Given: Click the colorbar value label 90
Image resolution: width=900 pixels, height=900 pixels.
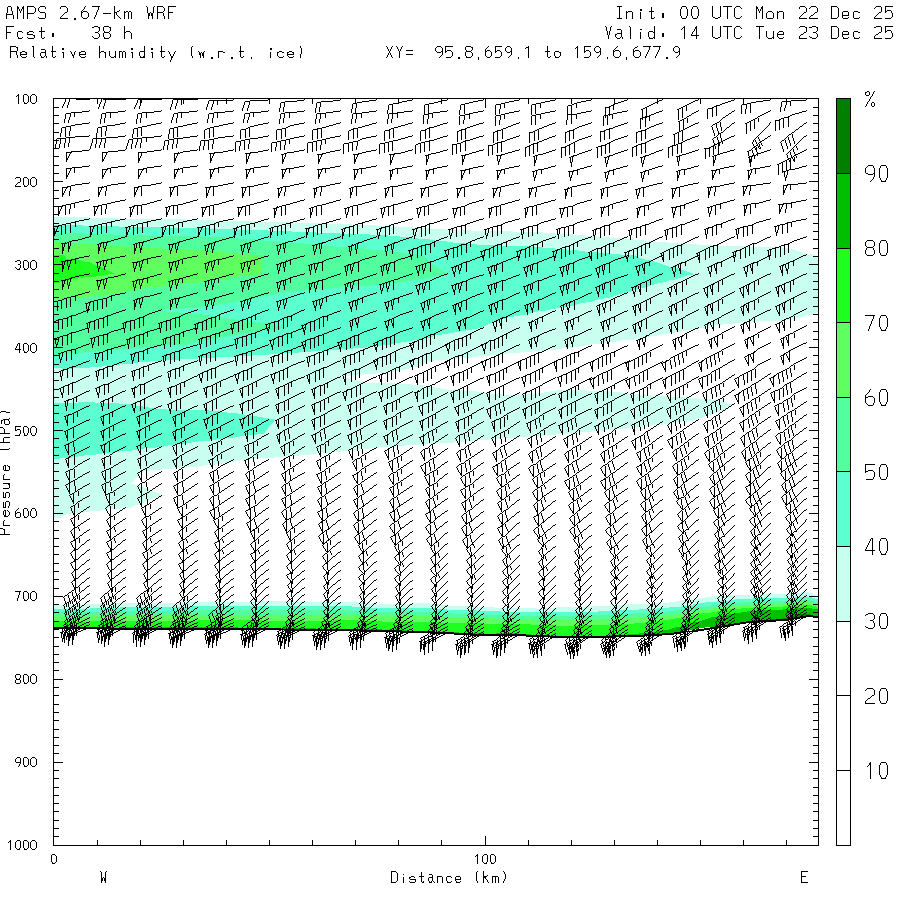Looking at the screenshot, I should 876,173.
